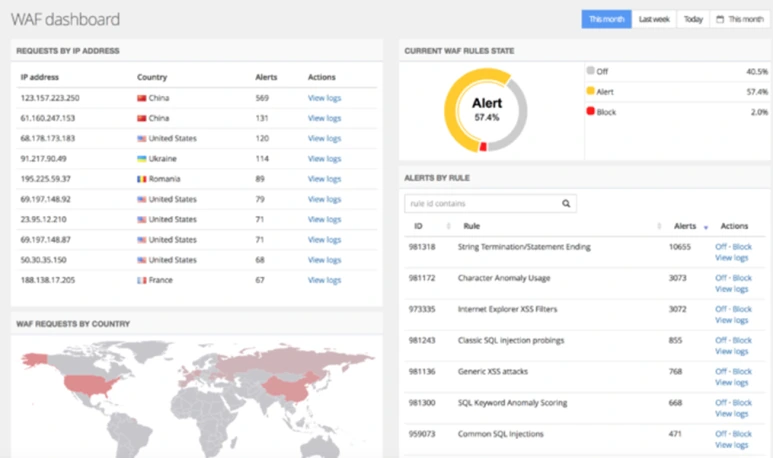This screenshot has width=773, height=458.
Task: Sort by the Alerts column arrow
Action: click(705, 227)
